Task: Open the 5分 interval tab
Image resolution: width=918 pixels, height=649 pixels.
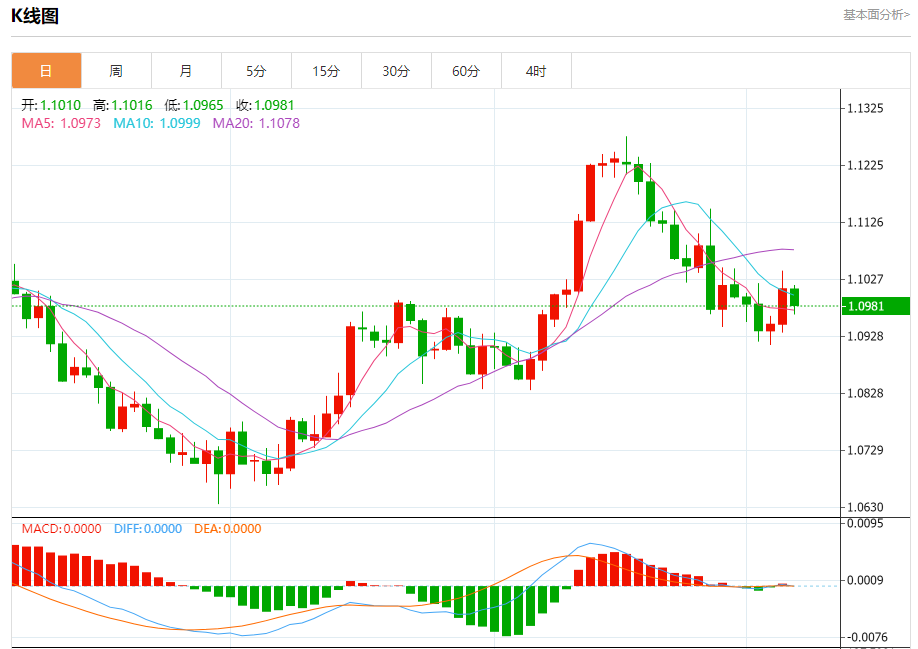Action: 256,71
